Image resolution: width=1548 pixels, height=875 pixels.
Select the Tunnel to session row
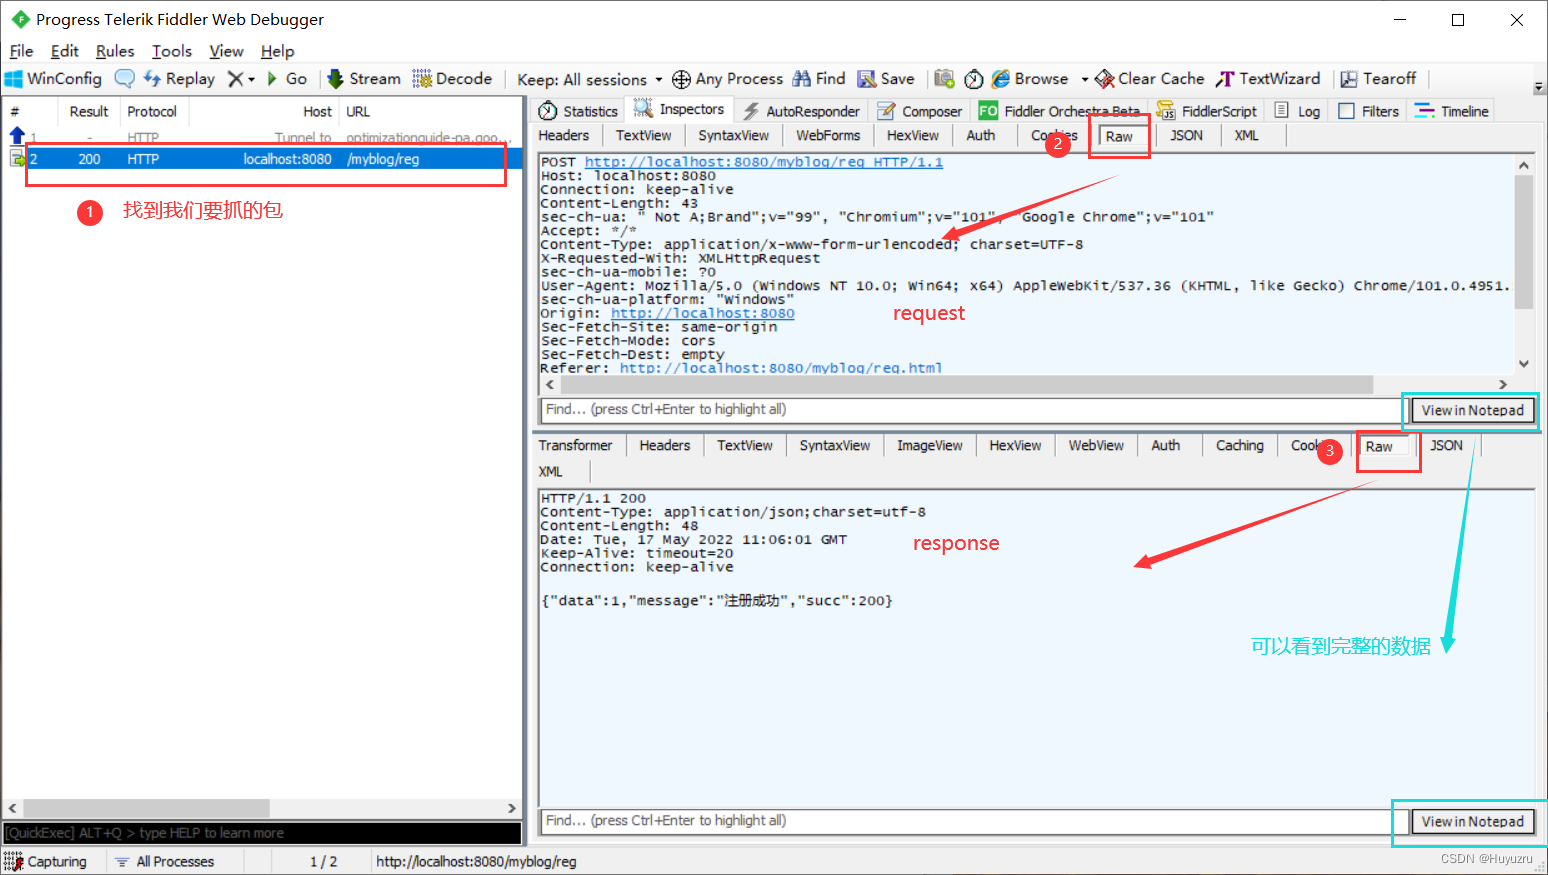pyautogui.click(x=264, y=137)
